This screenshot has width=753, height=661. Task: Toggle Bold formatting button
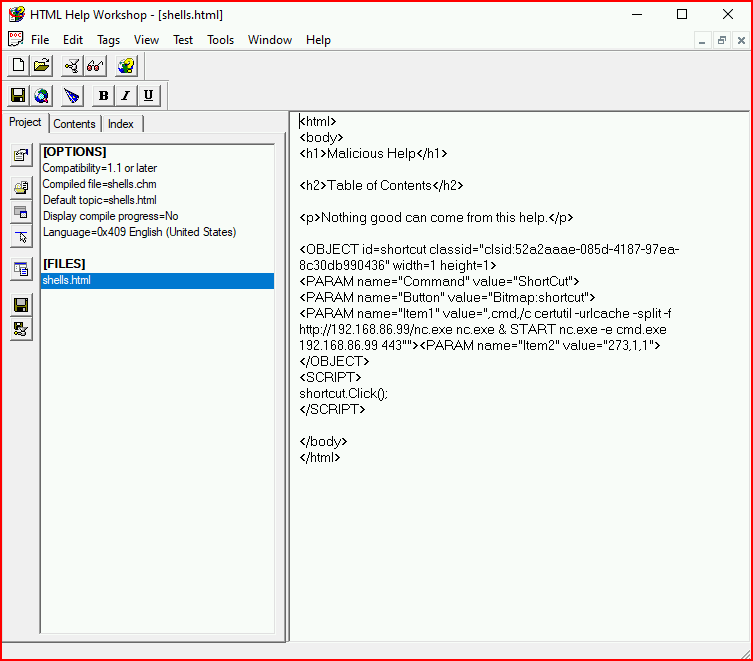(103, 96)
